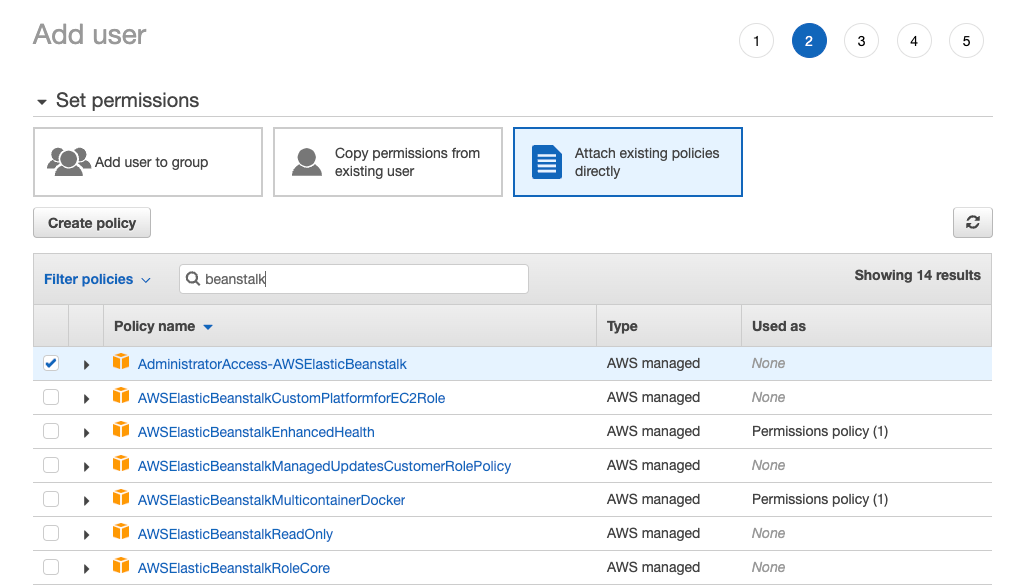This screenshot has width=1023, height=587.
Task: Expand AWSElasticBeanstalkManagedUpdatesCustomerRolePolicy row arrow
Action: pos(86,466)
